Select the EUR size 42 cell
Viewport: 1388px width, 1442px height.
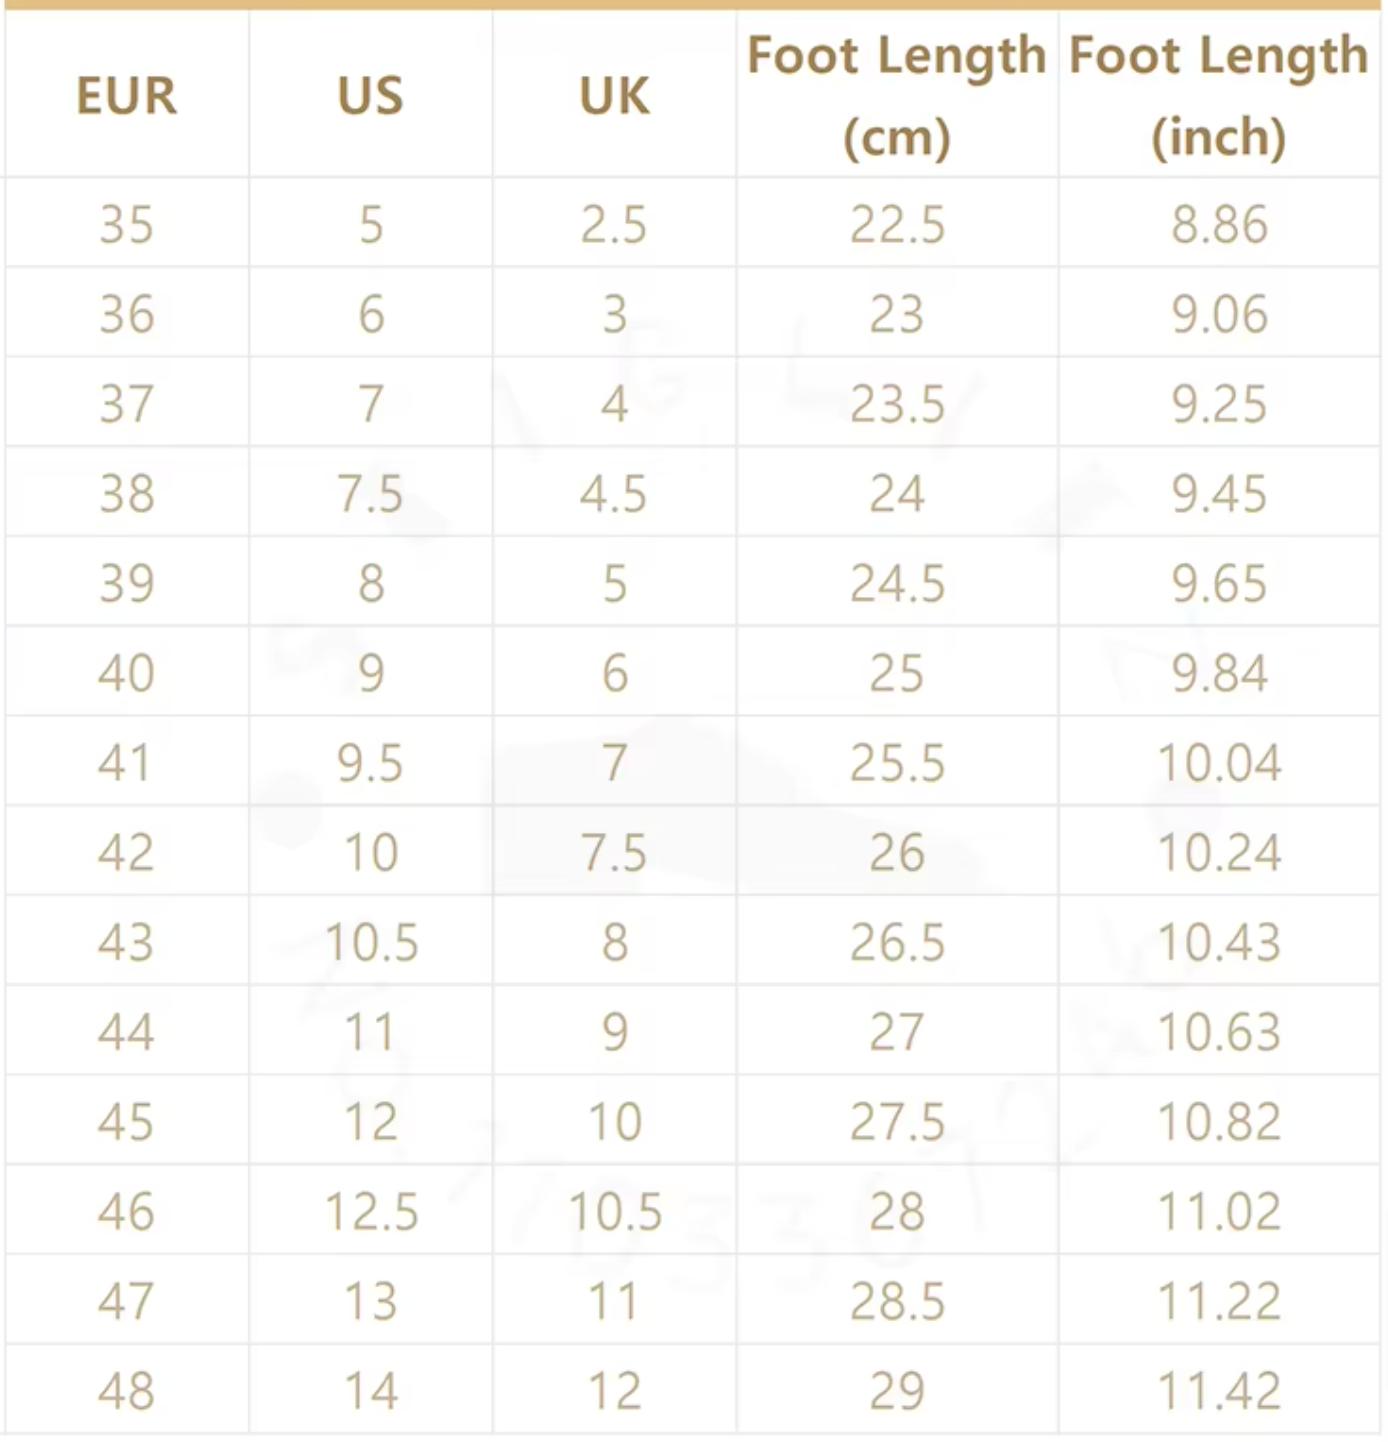[x=126, y=853]
